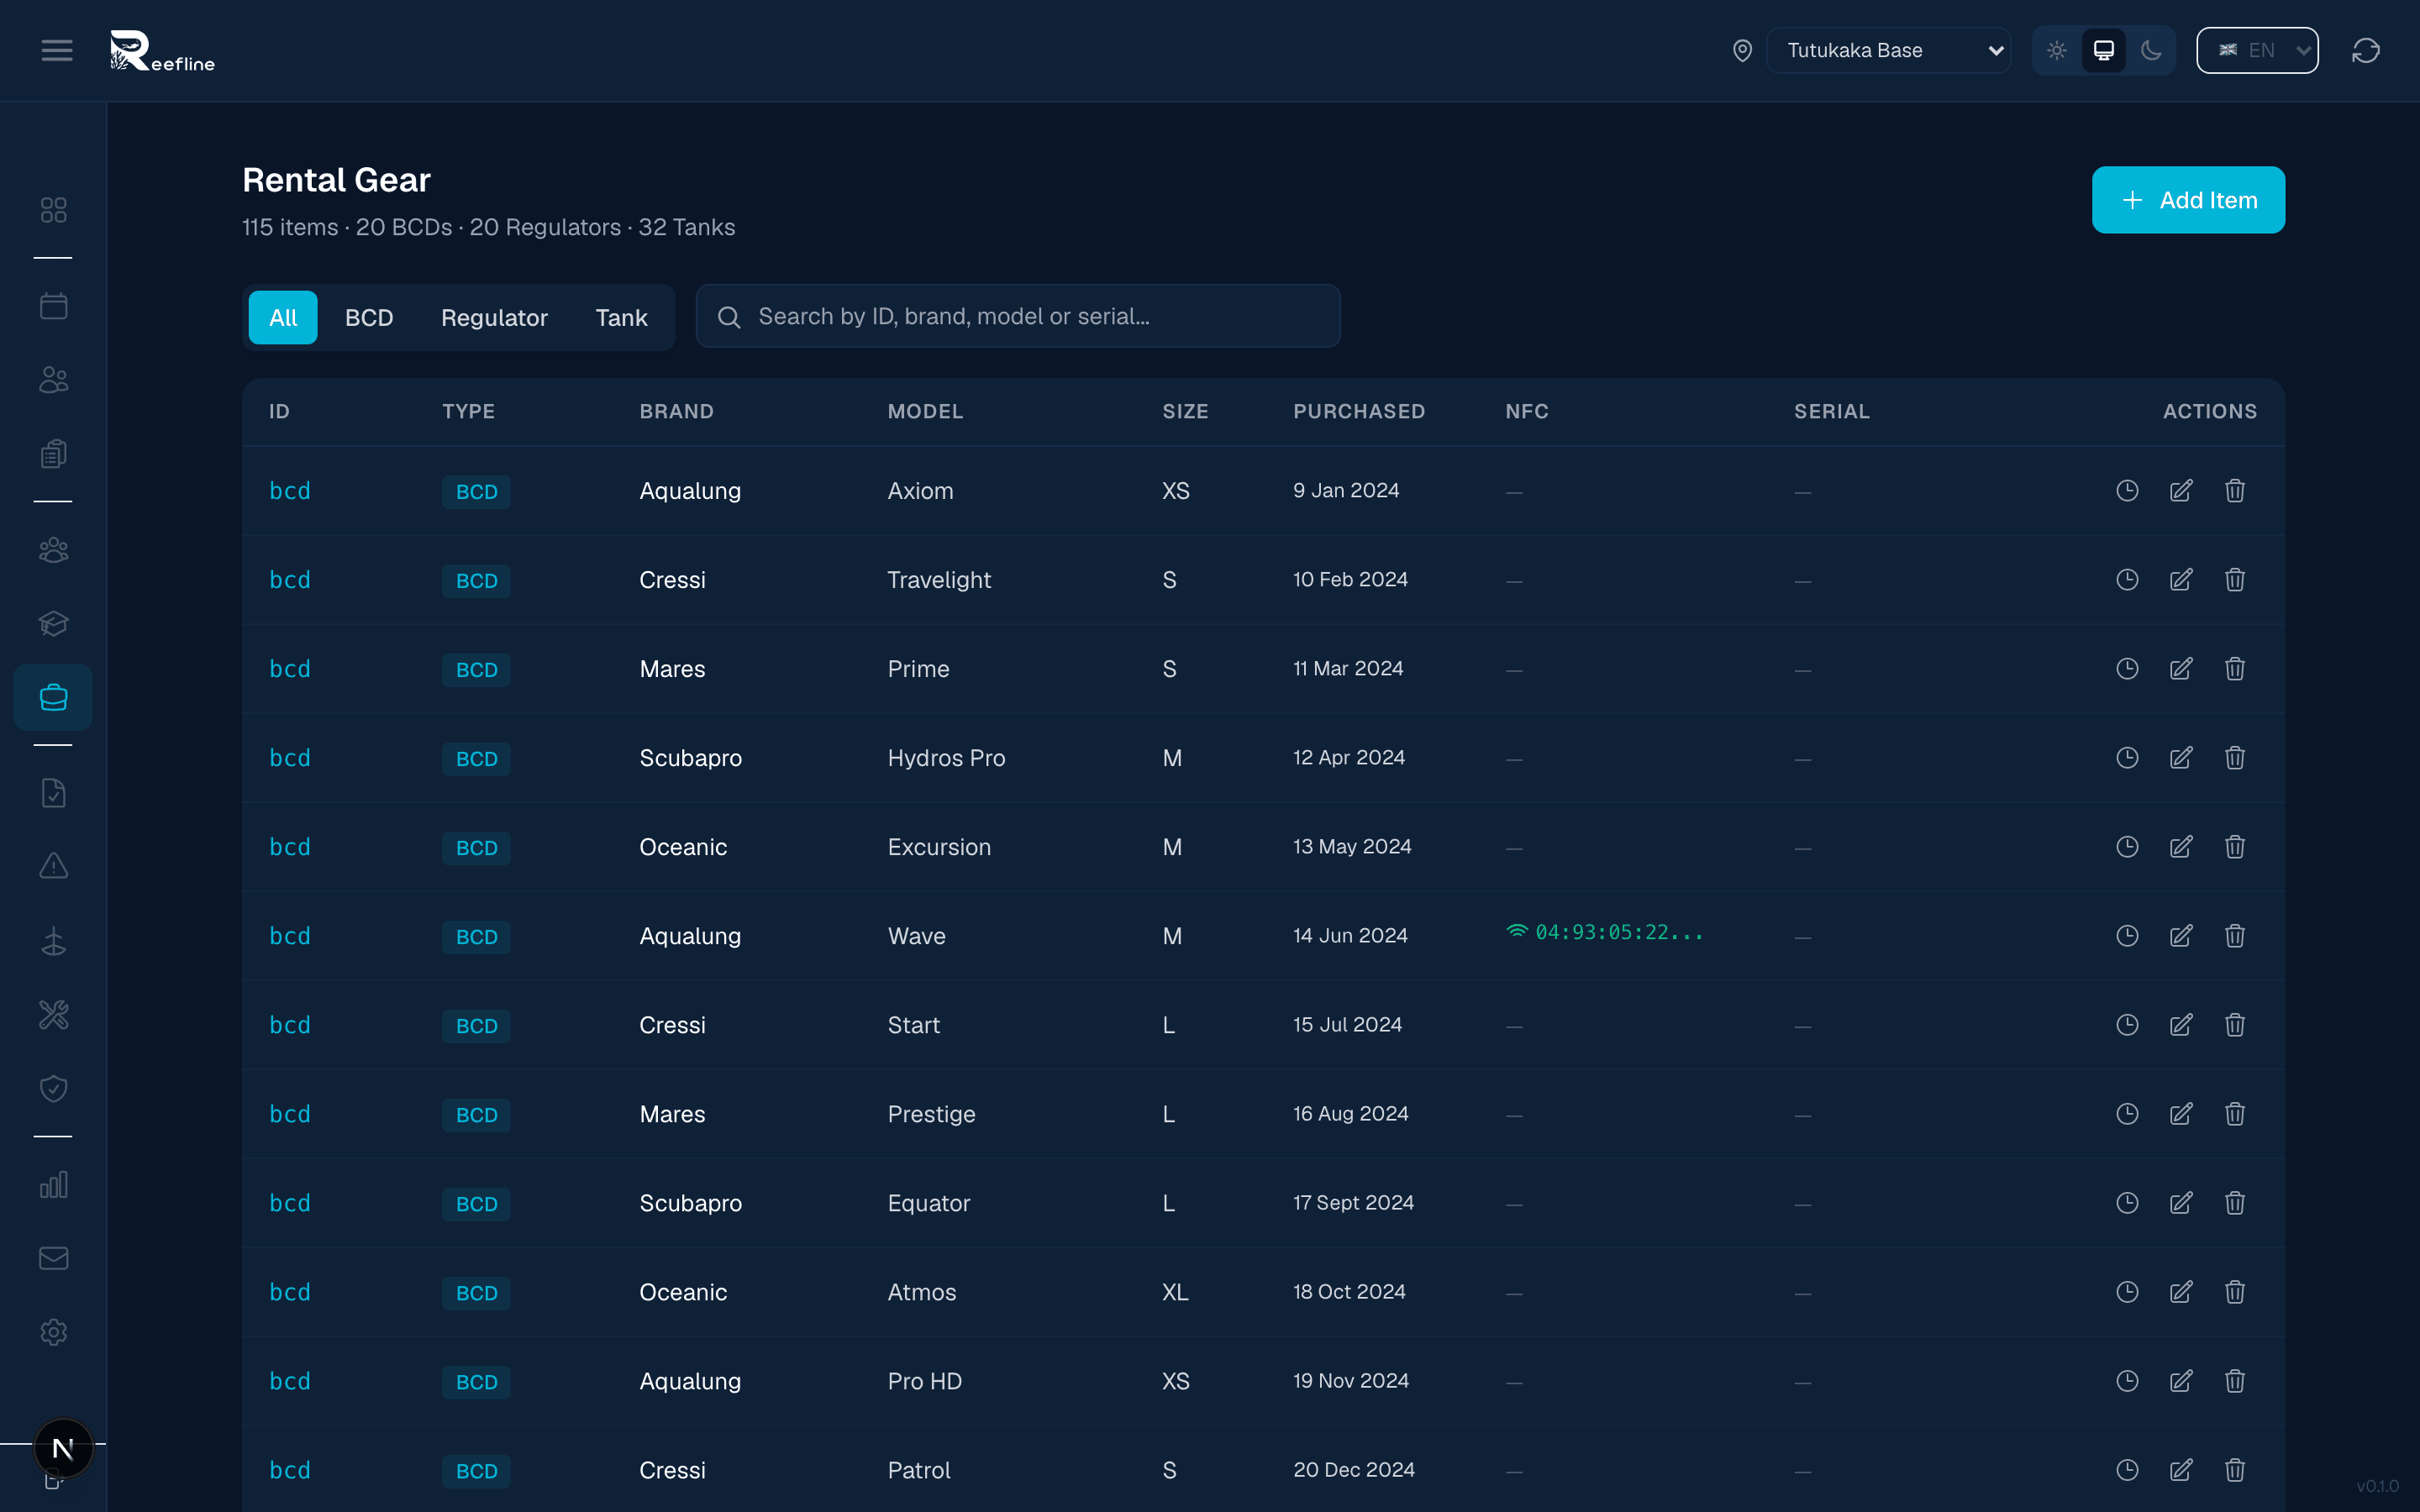Open bcd ID link for Oceanic Atmos
Screen dimensions: 2420x1512
(x=290, y=1291)
